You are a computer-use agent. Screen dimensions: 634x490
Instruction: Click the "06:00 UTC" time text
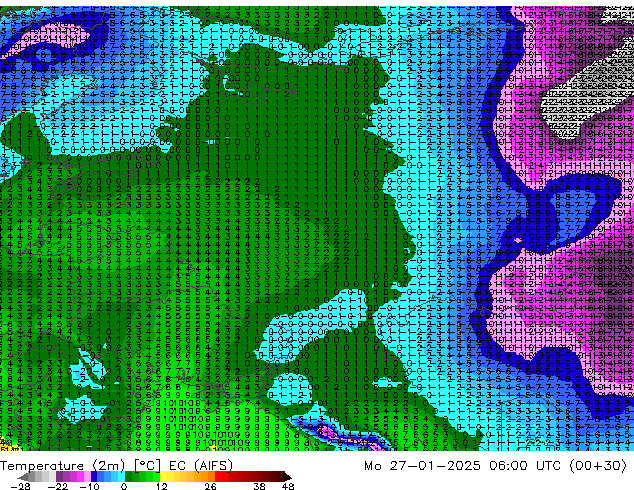pyautogui.click(x=525, y=466)
